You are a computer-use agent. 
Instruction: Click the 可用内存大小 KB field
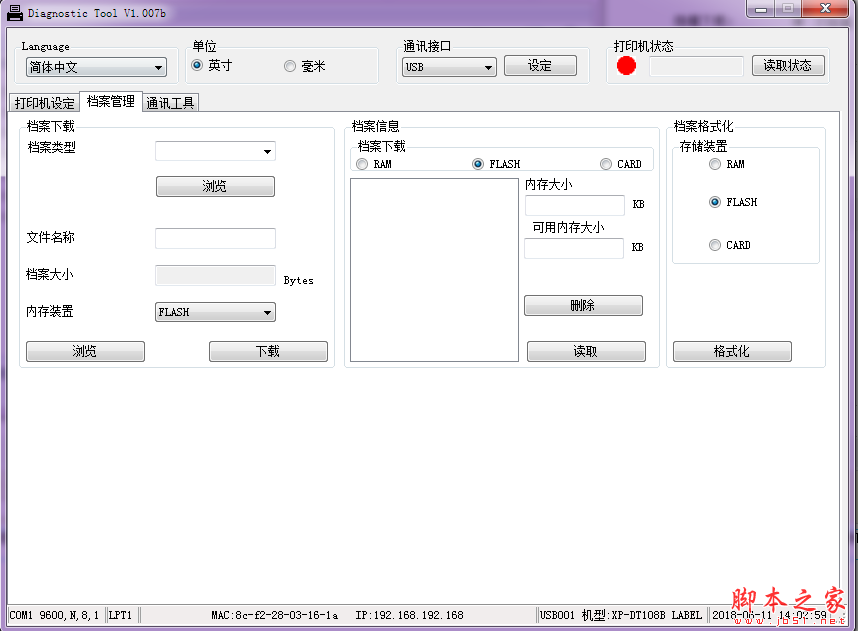click(x=574, y=248)
